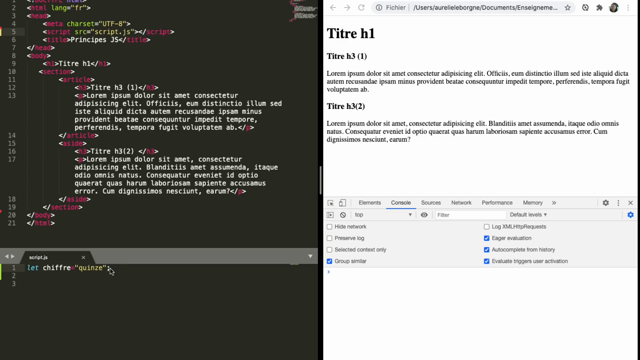The height and width of the screenshot is (360, 640).
Task: Uncheck the Eager evaluation checkbox
Action: pyautogui.click(x=487, y=238)
